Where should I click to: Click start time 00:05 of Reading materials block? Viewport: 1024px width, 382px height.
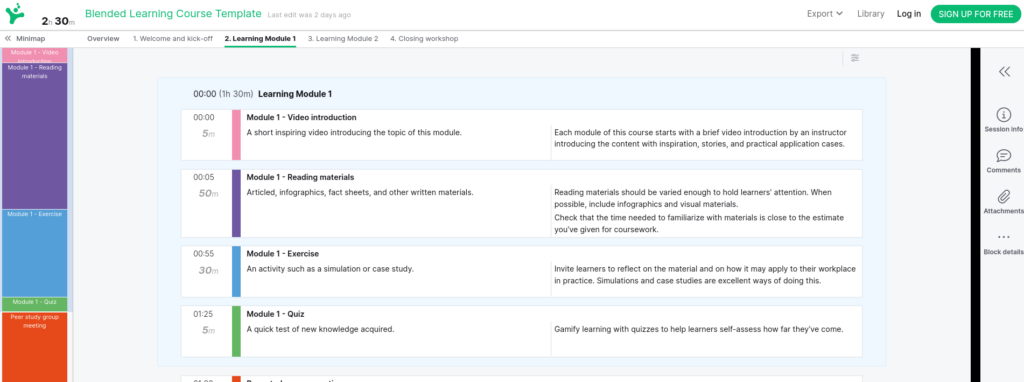[x=203, y=177]
